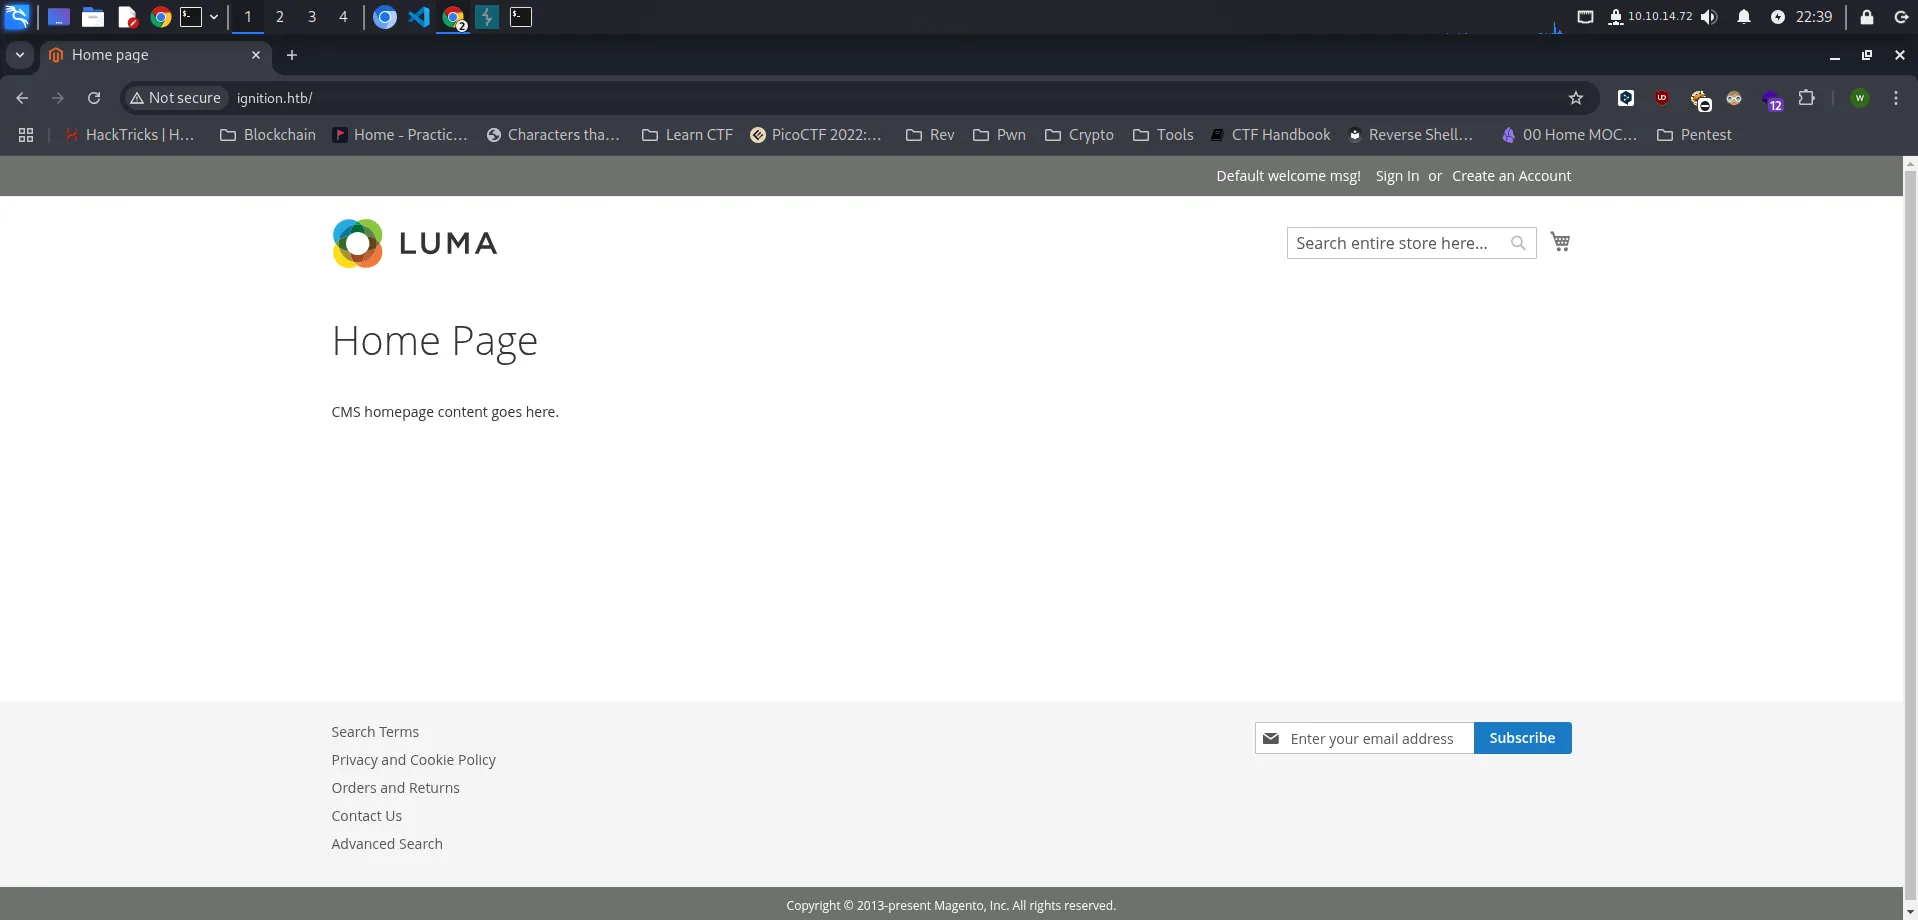Open the browser extensions puzzle icon
Image resolution: width=1918 pixels, height=920 pixels.
(x=1806, y=98)
